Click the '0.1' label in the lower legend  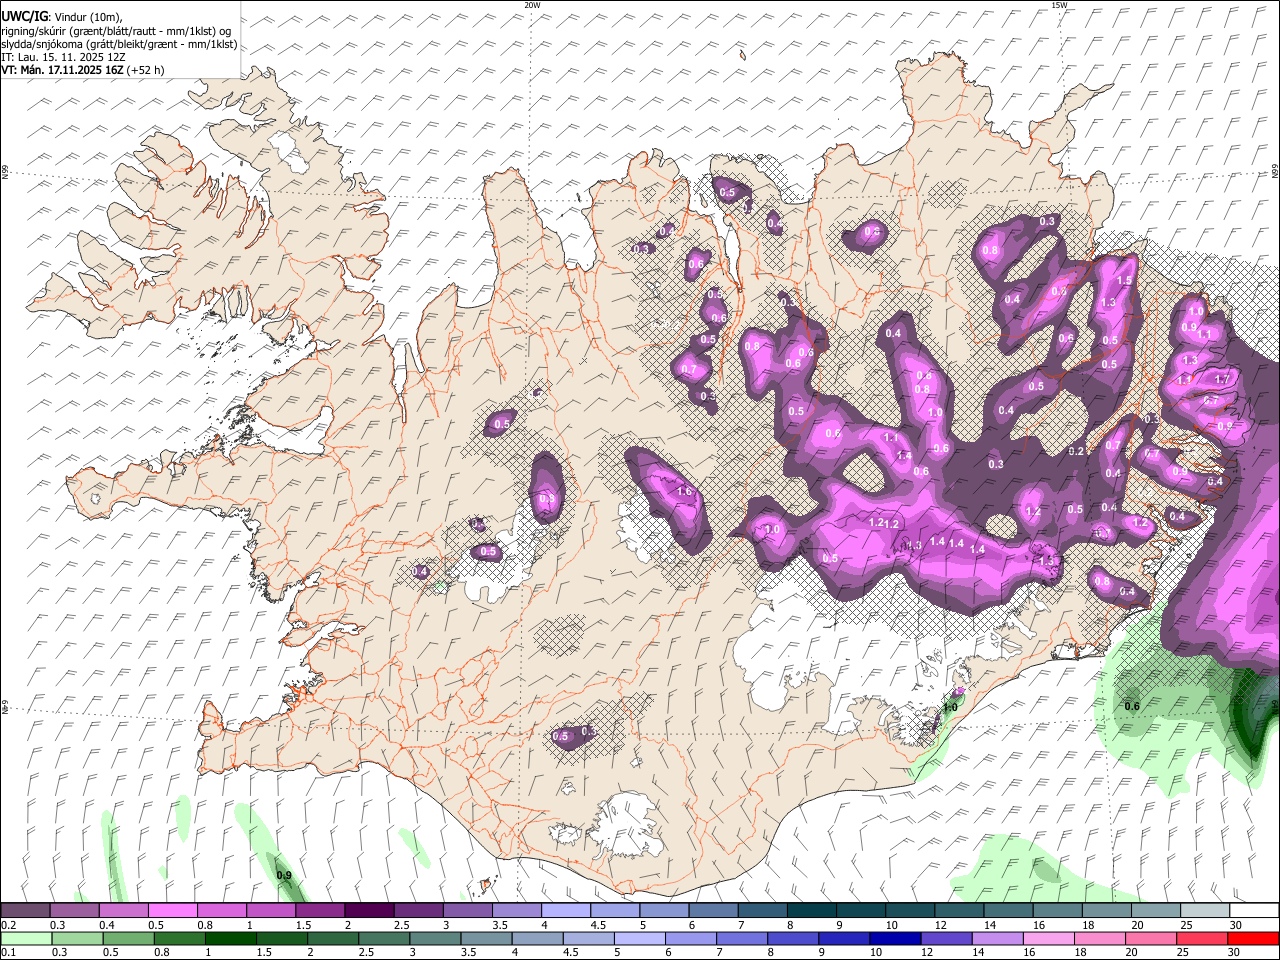(x=9, y=952)
